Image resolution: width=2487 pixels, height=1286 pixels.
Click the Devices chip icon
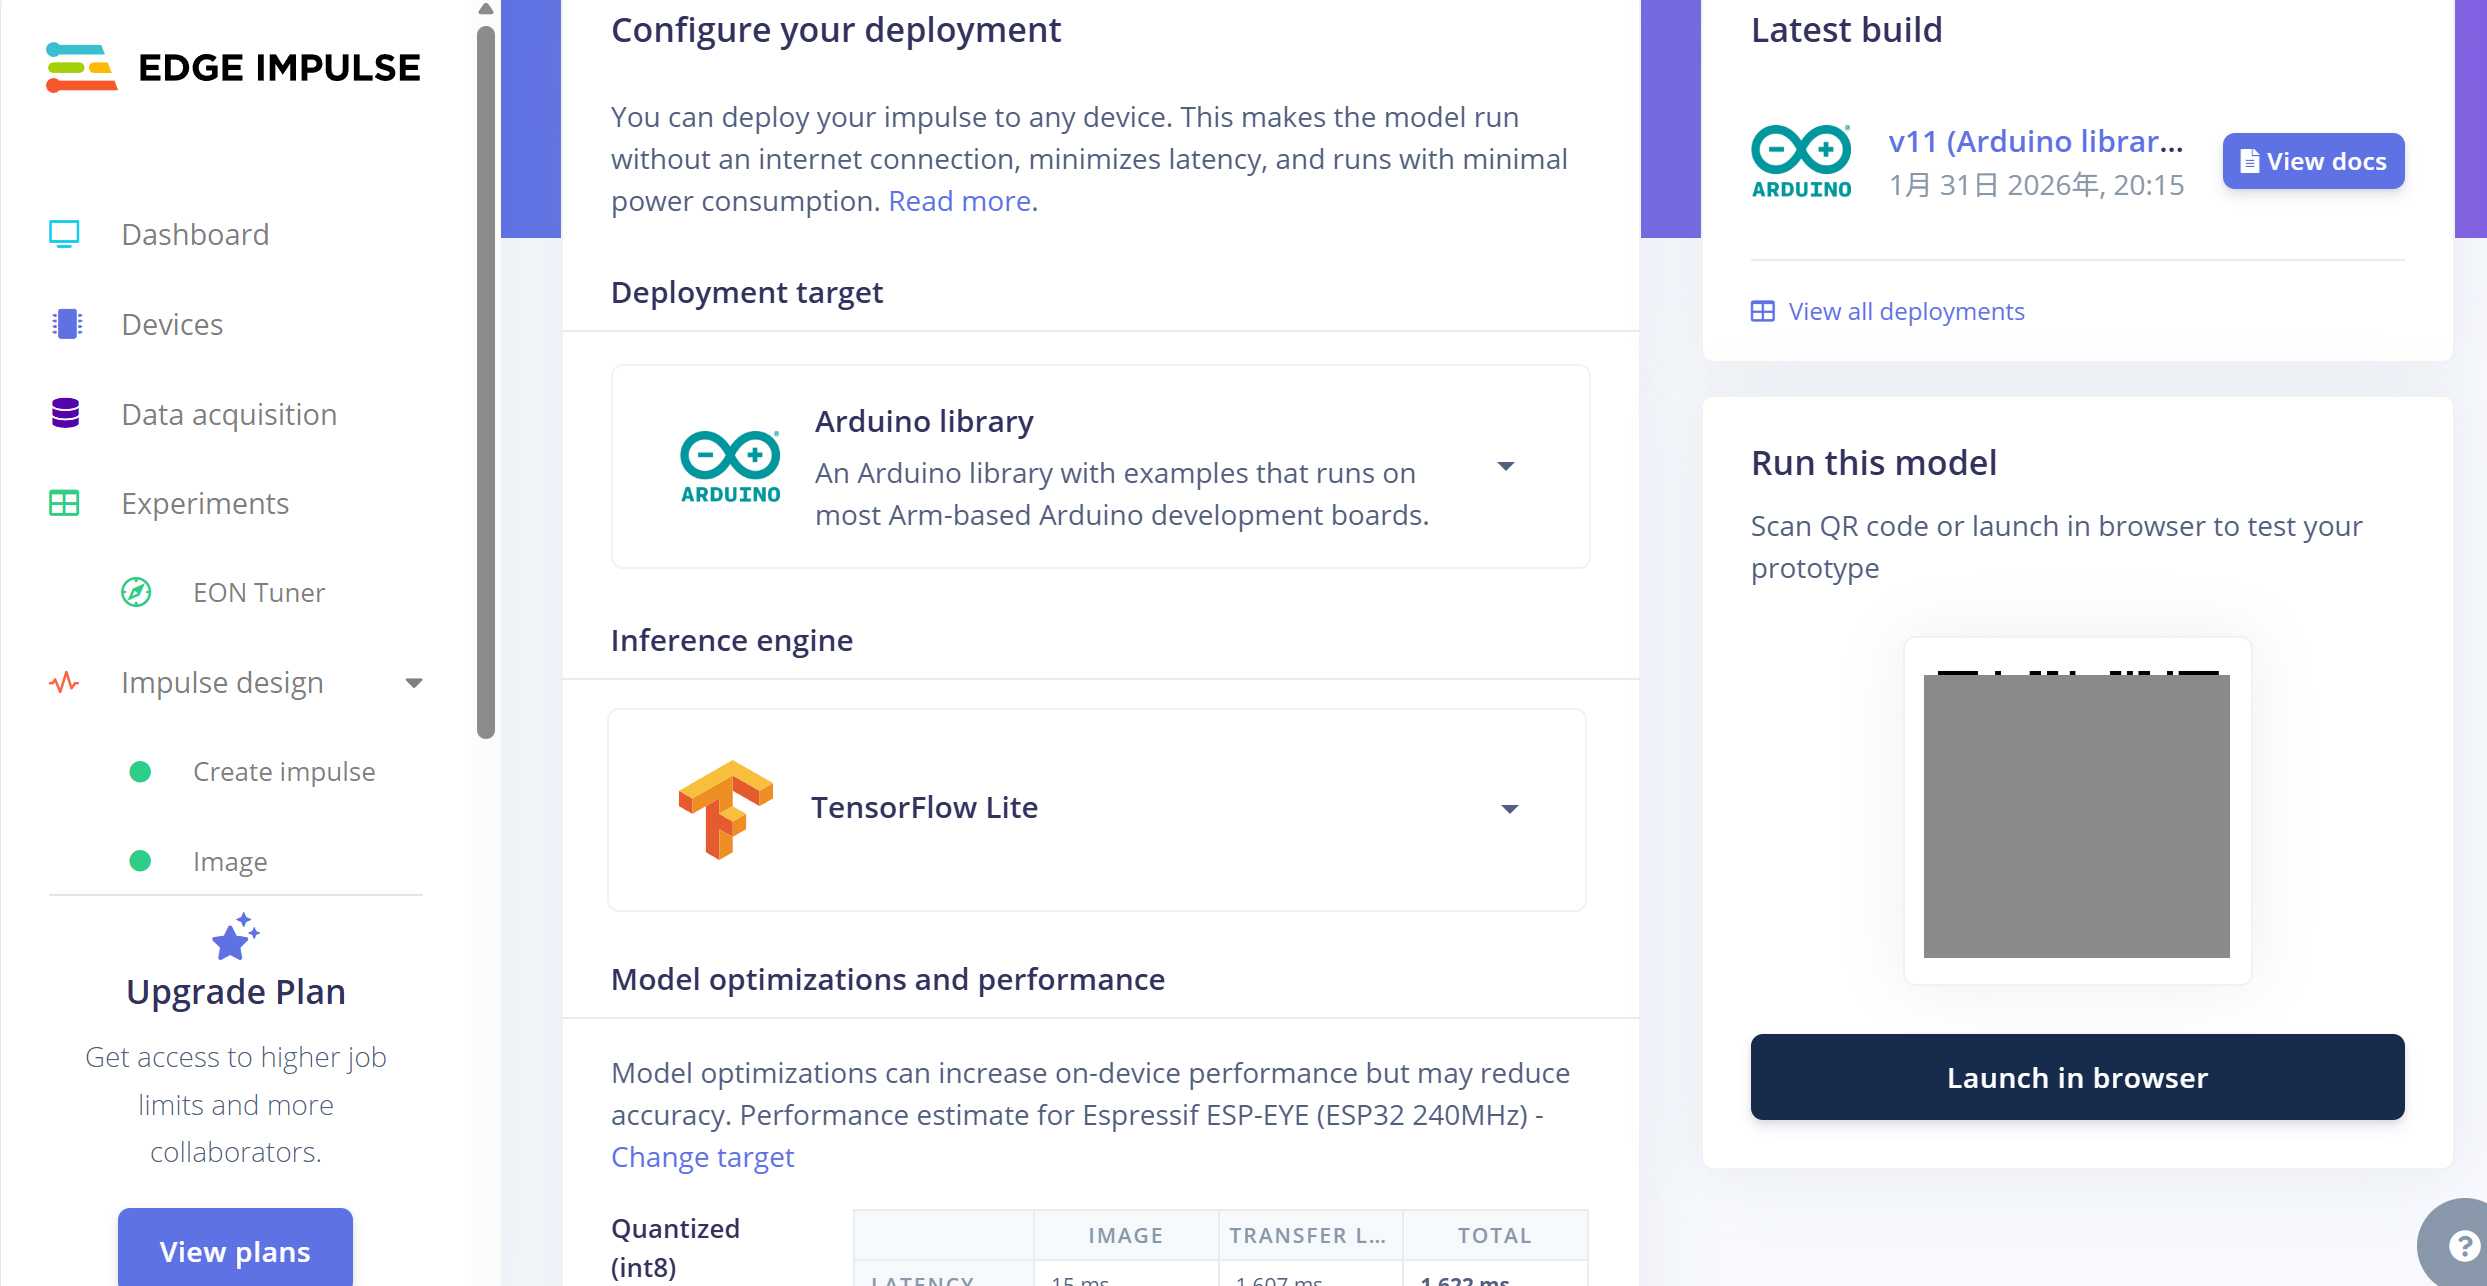click(x=66, y=324)
